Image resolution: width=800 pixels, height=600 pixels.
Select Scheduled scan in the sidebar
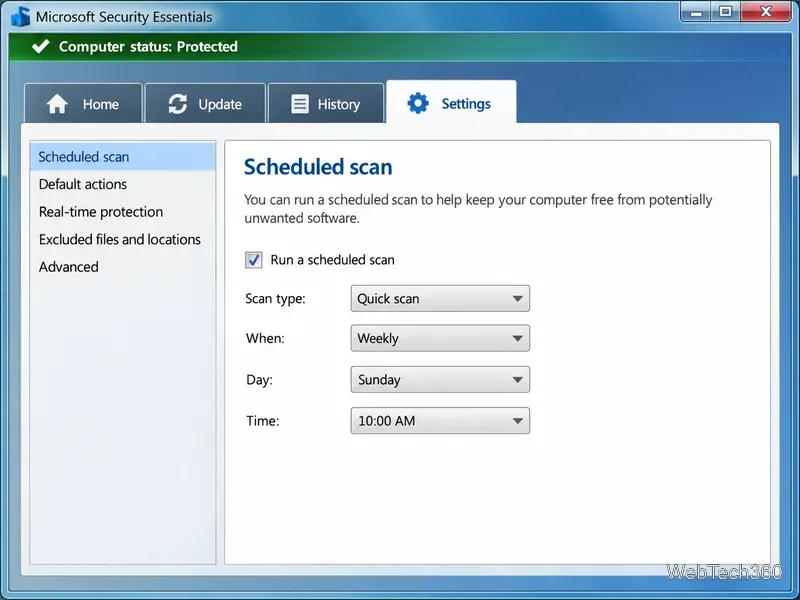[122, 157]
